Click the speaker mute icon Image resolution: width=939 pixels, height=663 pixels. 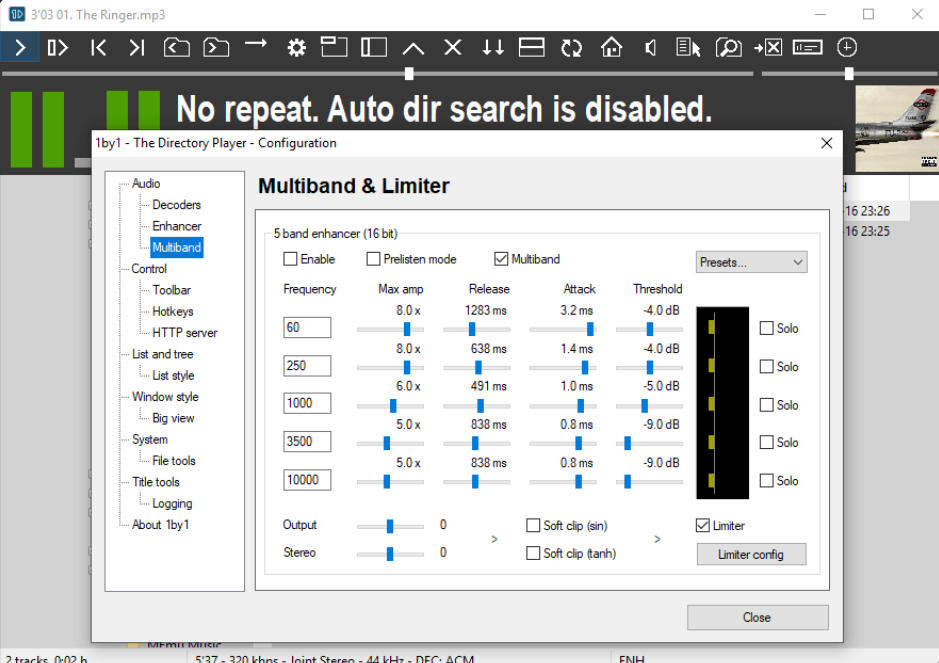click(651, 47)
